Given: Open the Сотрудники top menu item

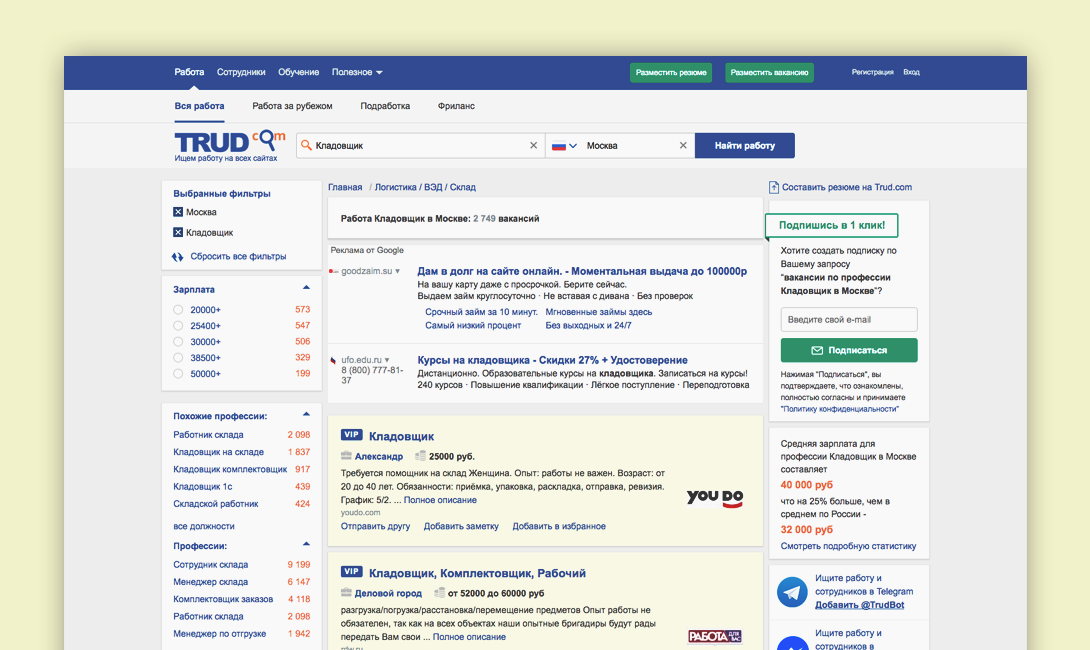Looking at the screenshot, I should tap(241, 72).
